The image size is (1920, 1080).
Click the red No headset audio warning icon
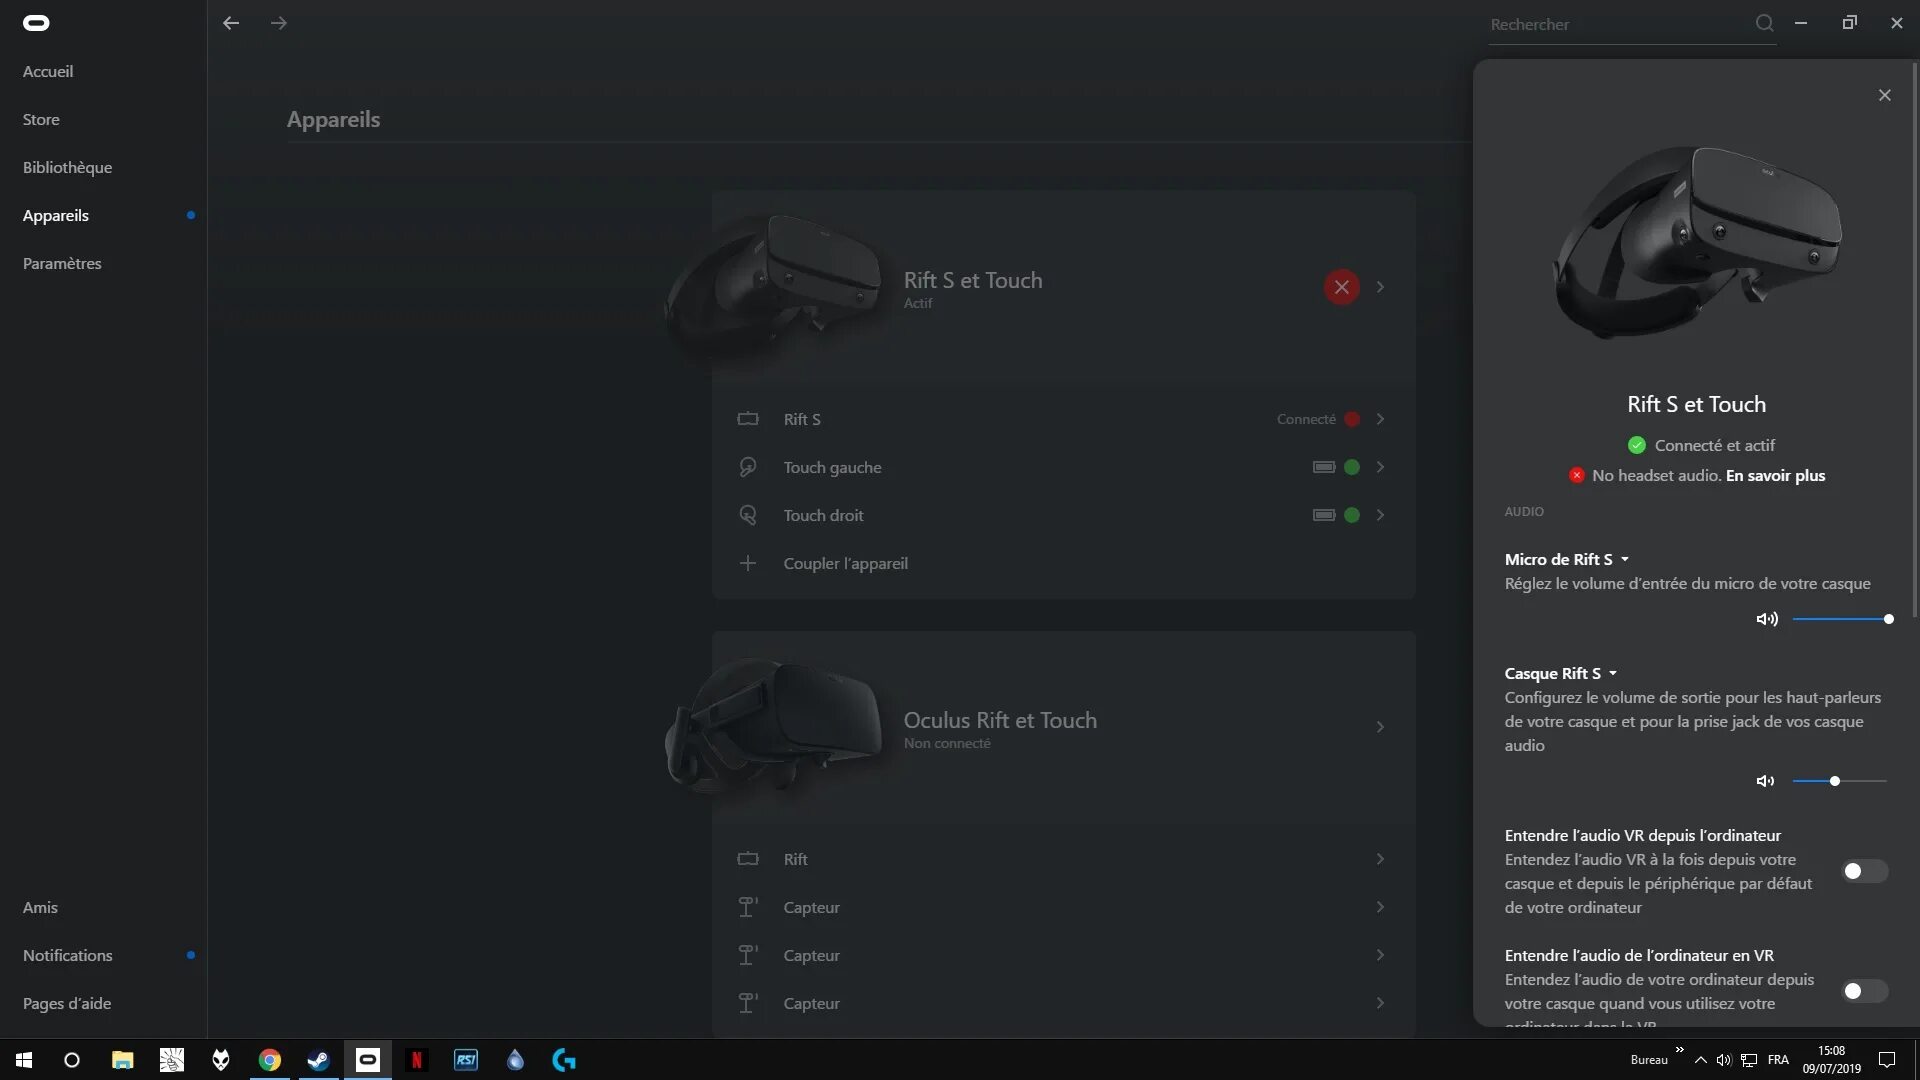(1577, 475)
